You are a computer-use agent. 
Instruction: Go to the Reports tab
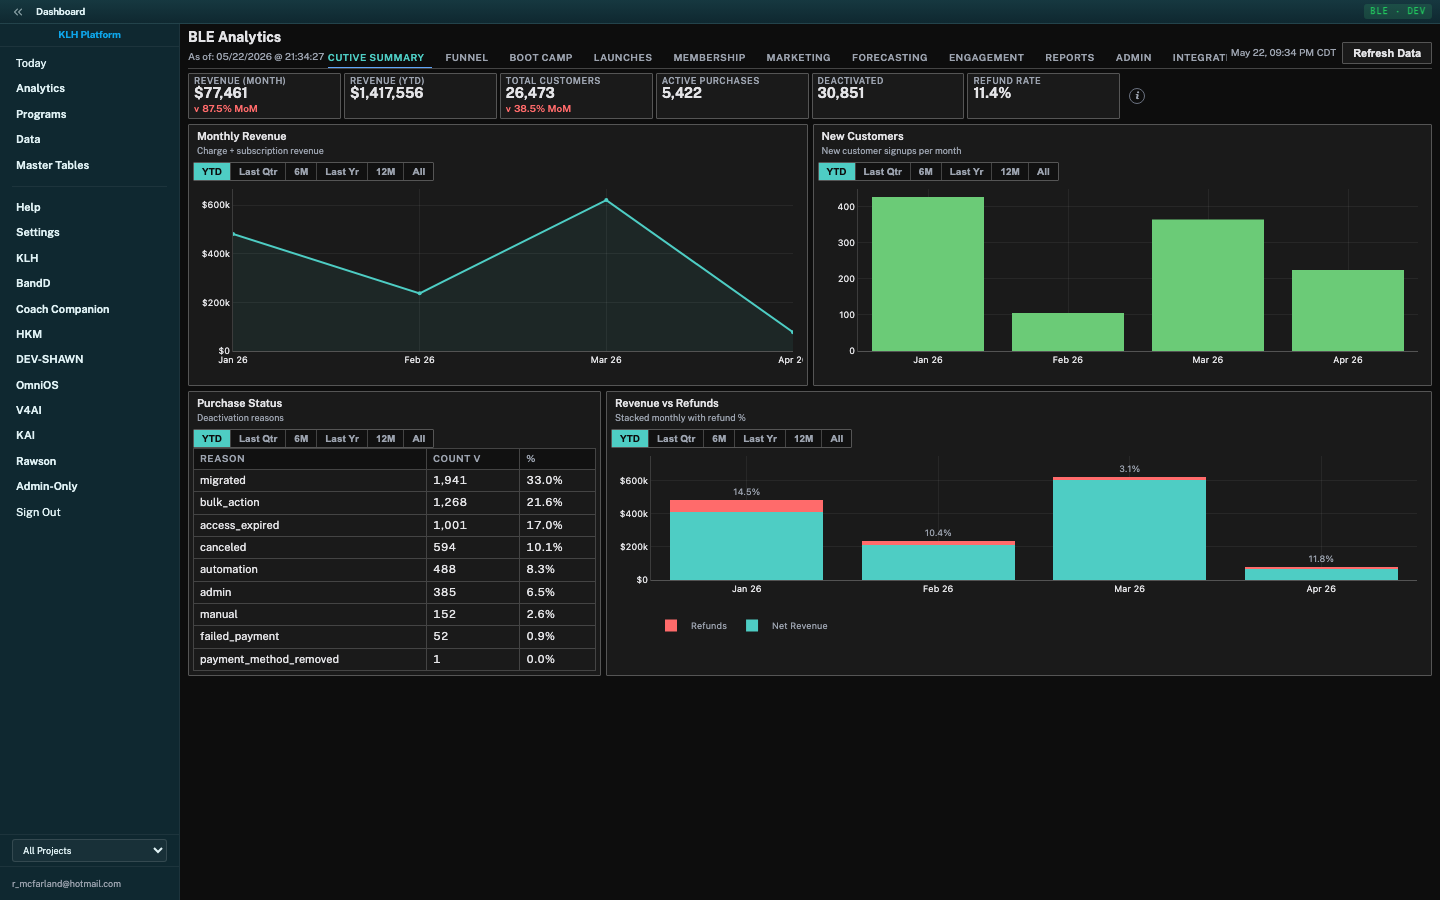[1070, 58]
